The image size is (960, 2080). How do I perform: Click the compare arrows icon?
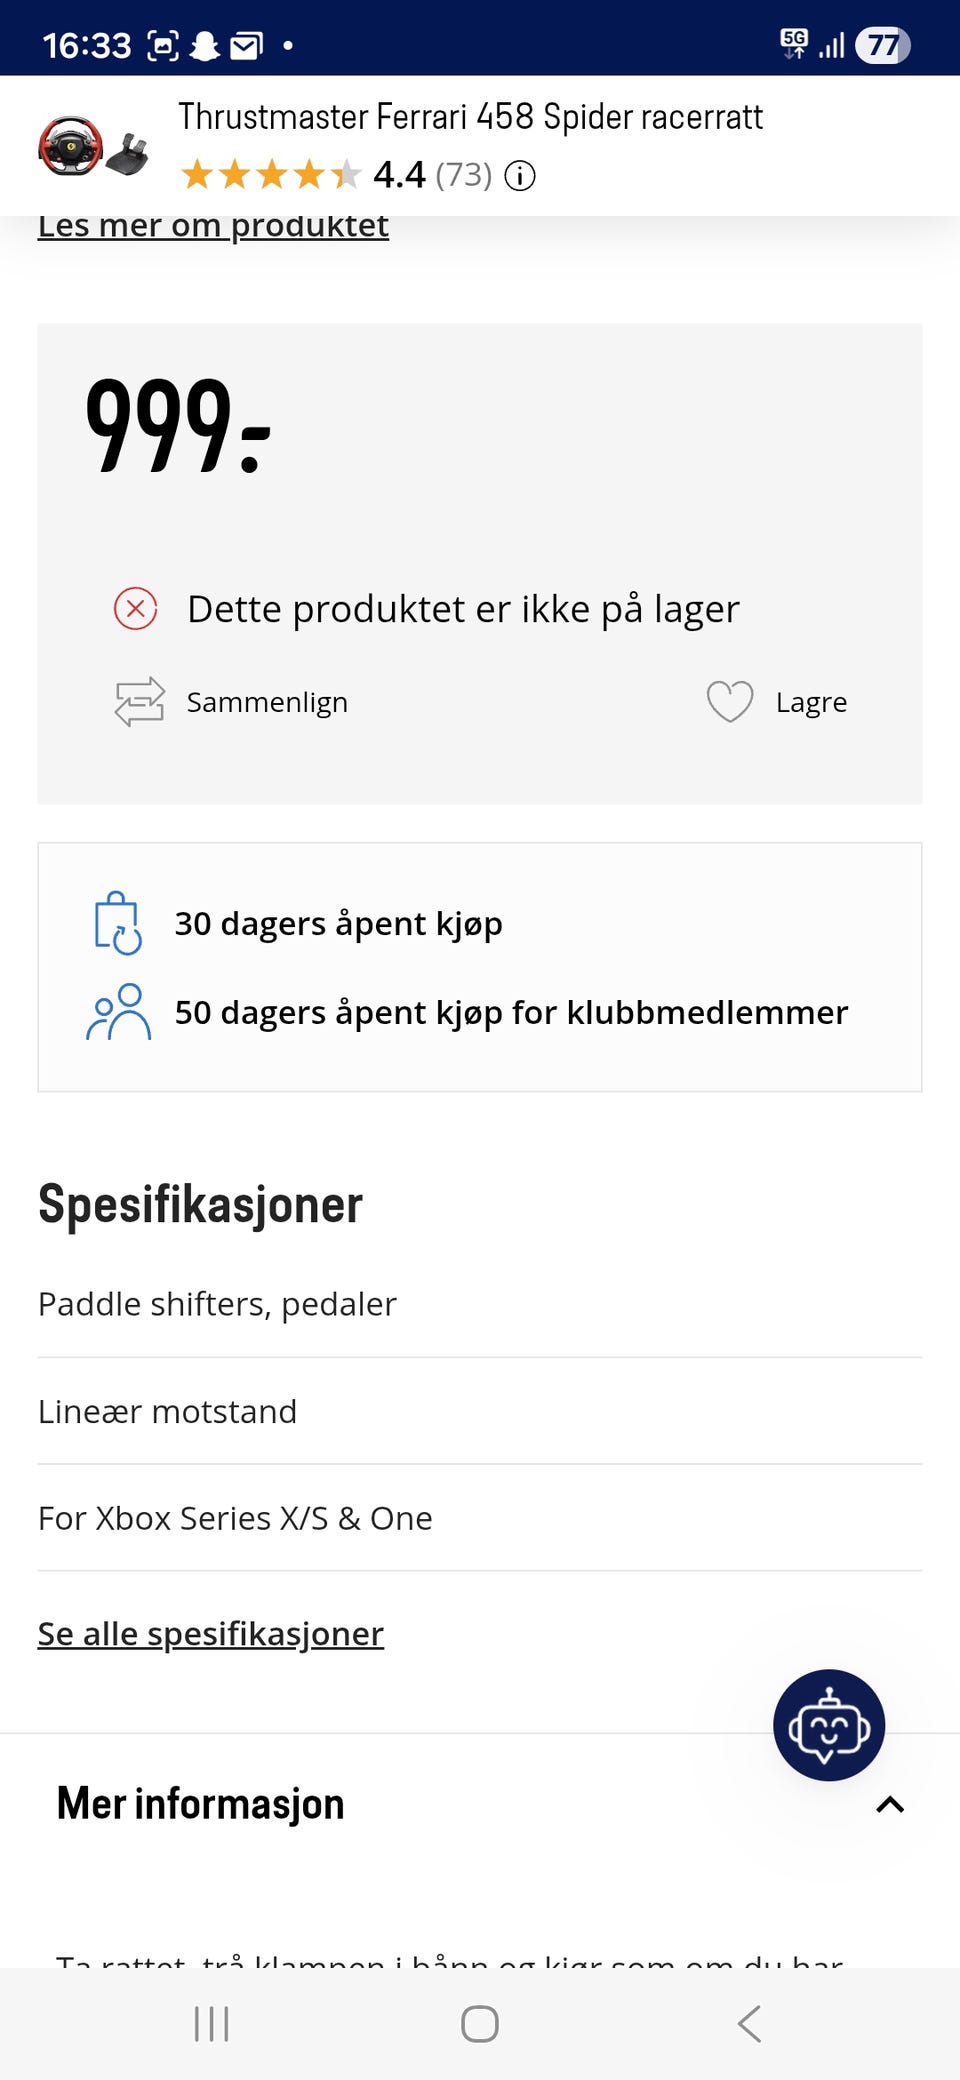tap(139, 702)
